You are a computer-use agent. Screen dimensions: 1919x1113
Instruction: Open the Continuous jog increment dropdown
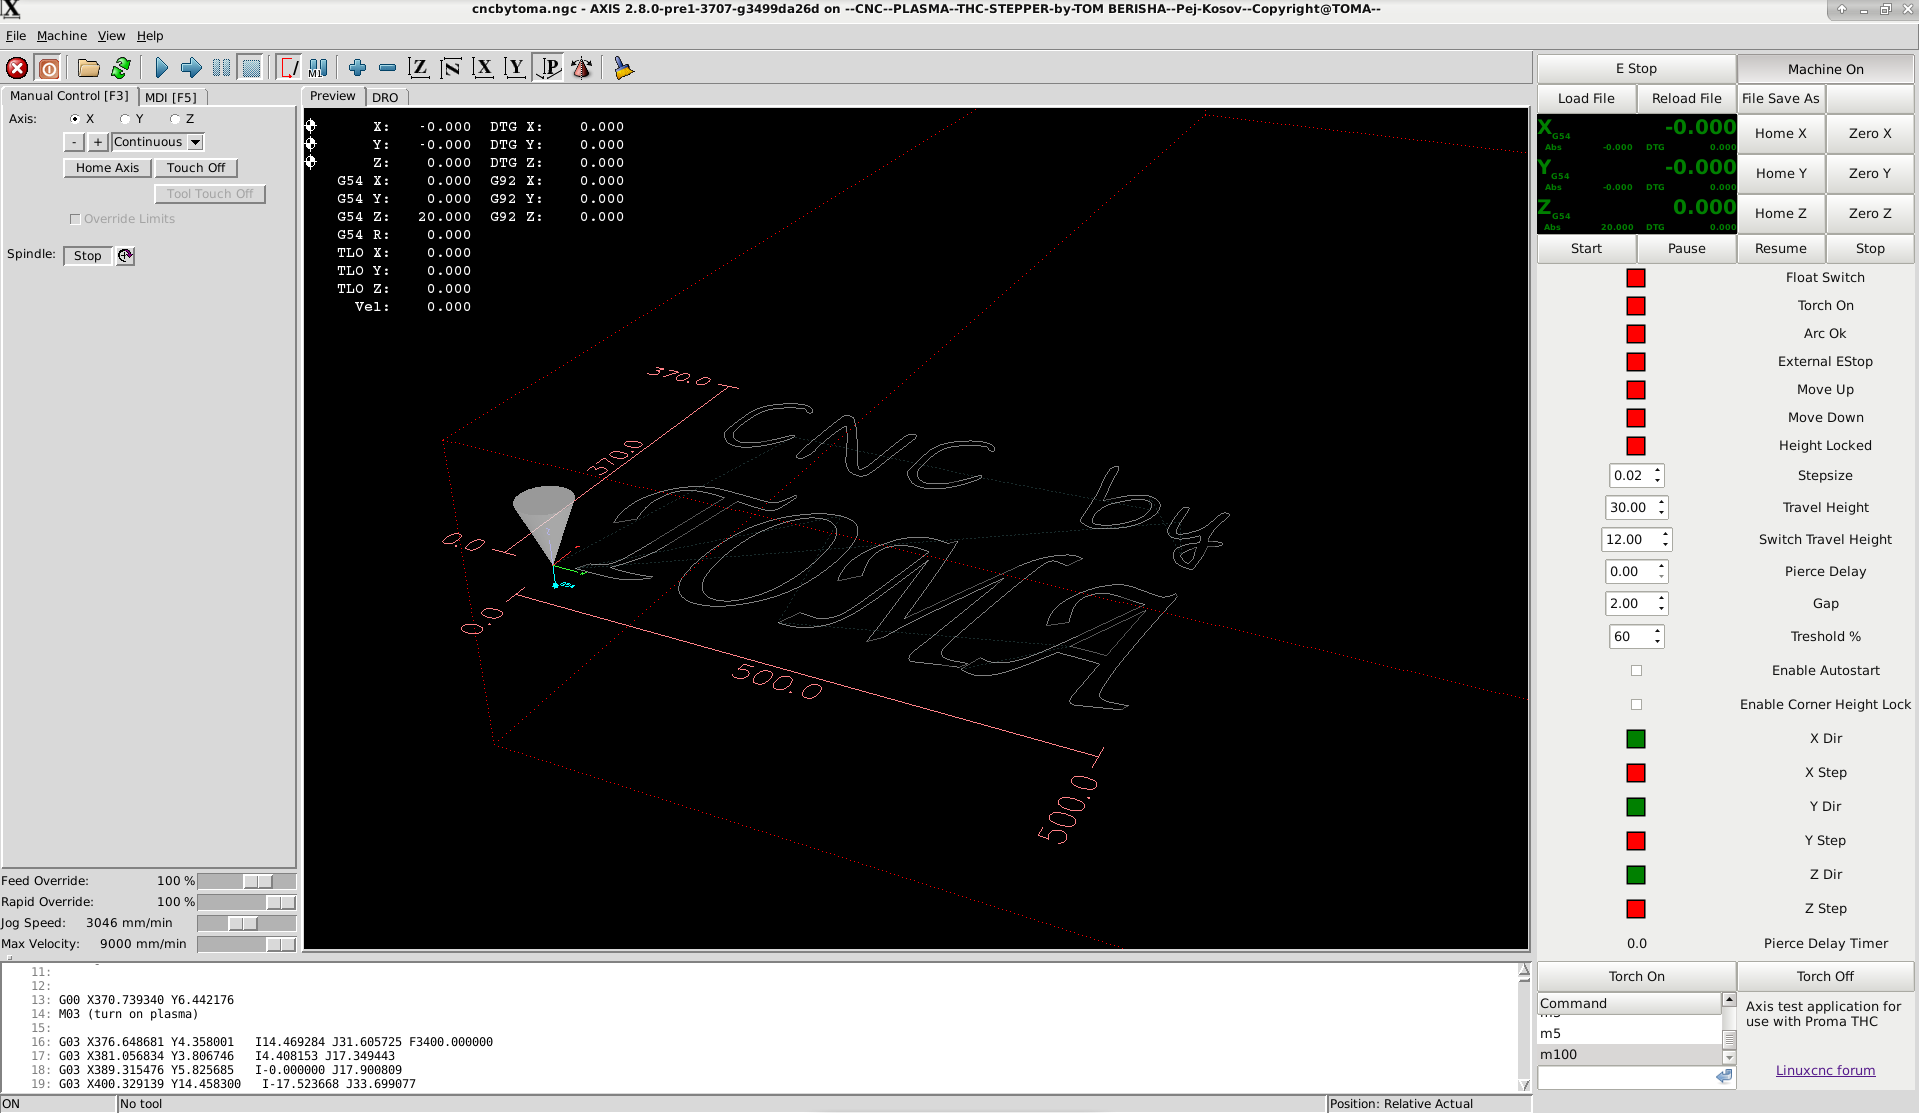(x=196, y=142)
